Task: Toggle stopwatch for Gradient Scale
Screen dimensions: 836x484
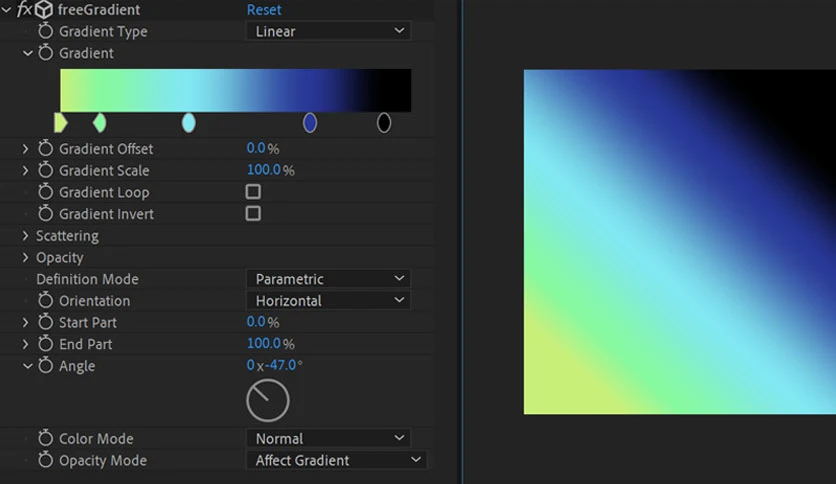Action: 45,170
